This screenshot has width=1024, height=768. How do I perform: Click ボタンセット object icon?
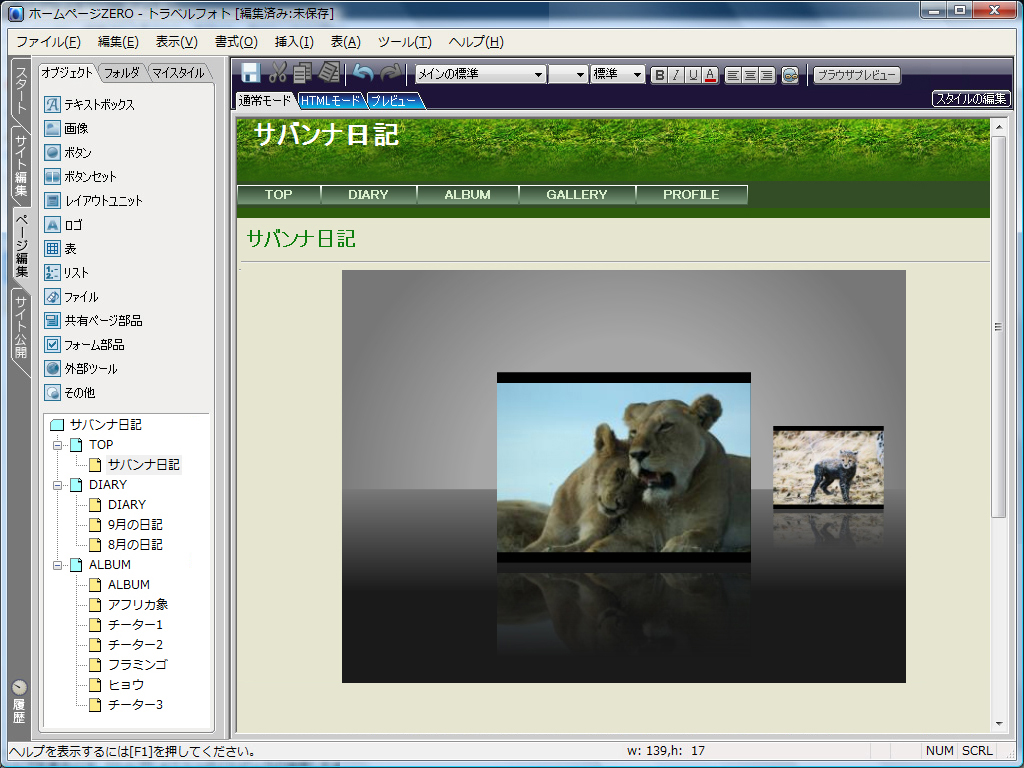(52, 176)
